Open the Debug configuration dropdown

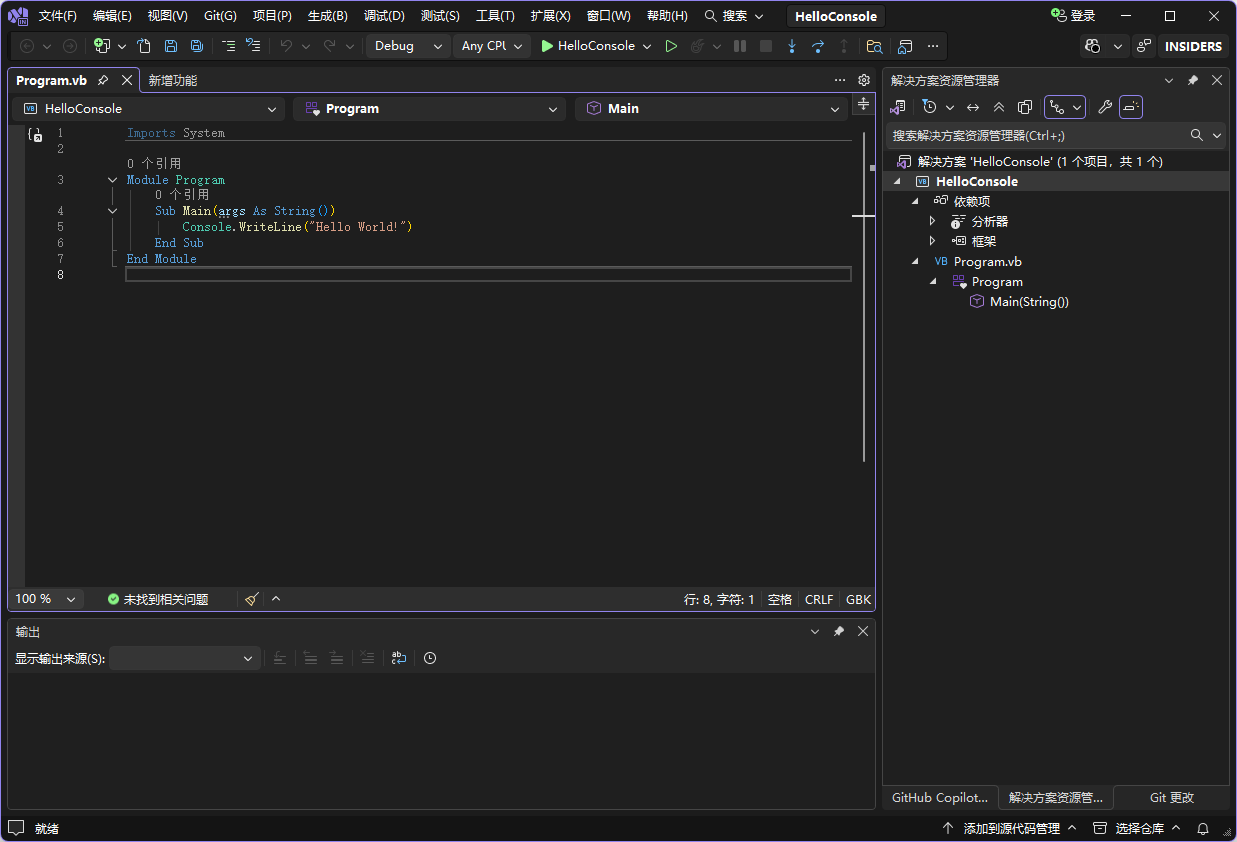pos(408,46)
